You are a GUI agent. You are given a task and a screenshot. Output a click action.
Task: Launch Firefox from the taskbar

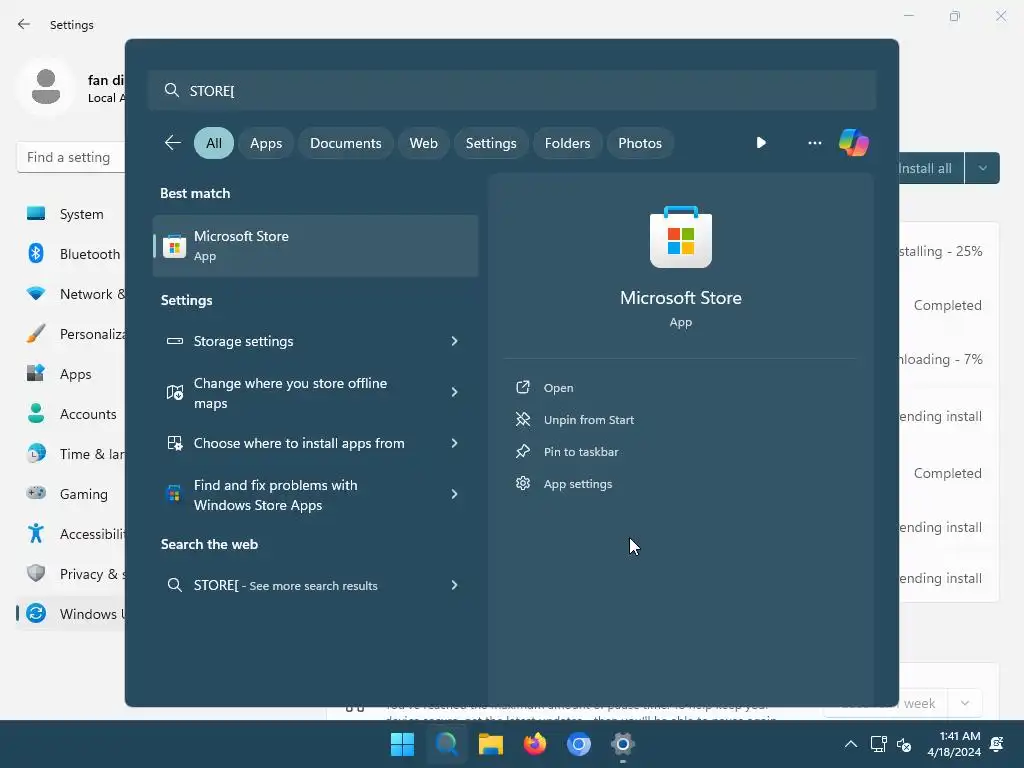[535, 744]
